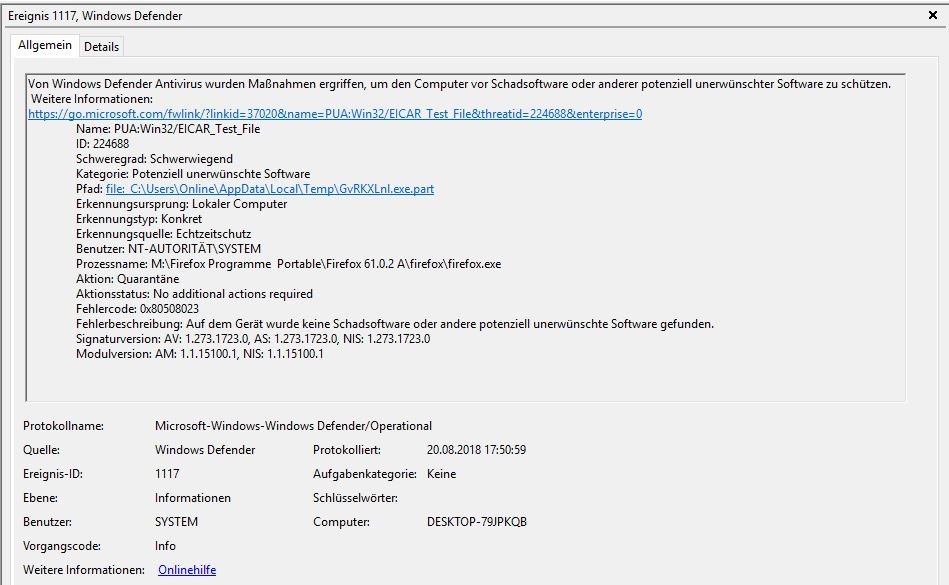Click the Computer value DESKTOP-79JPKQB
949x585 pixels.
click(x=477, y=522)
